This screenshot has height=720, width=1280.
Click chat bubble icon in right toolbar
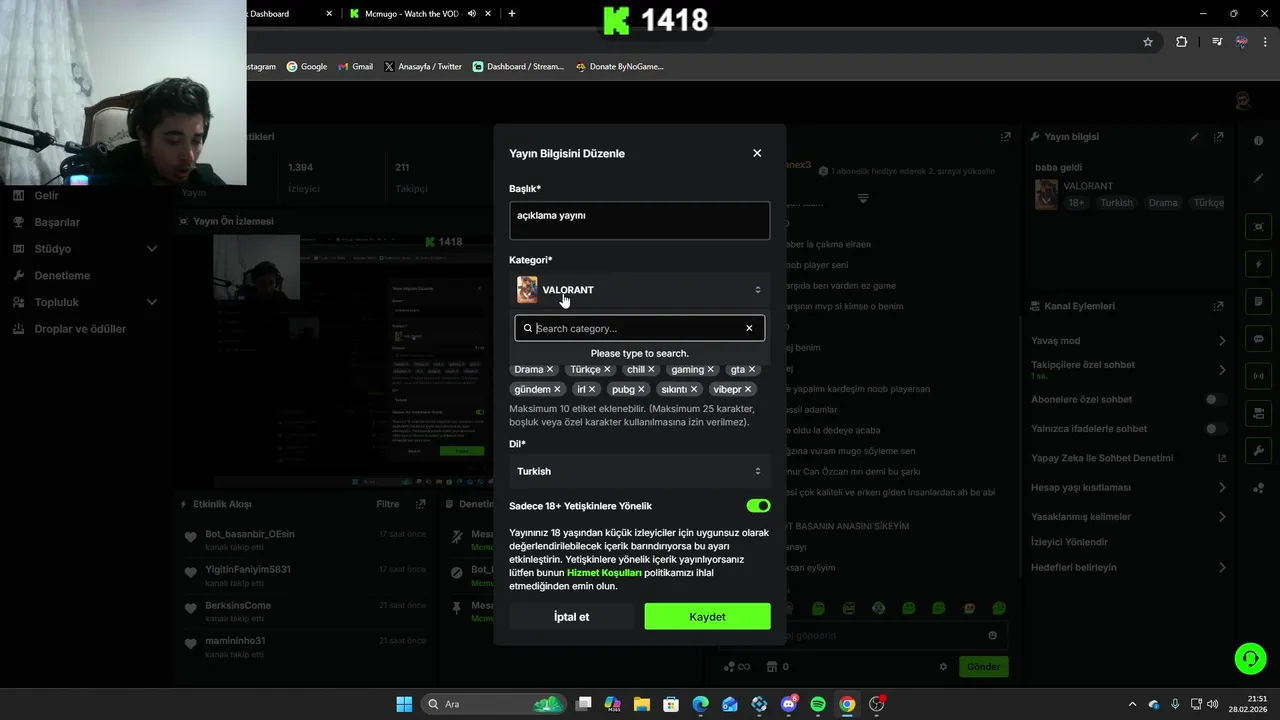coord(1259,339)
